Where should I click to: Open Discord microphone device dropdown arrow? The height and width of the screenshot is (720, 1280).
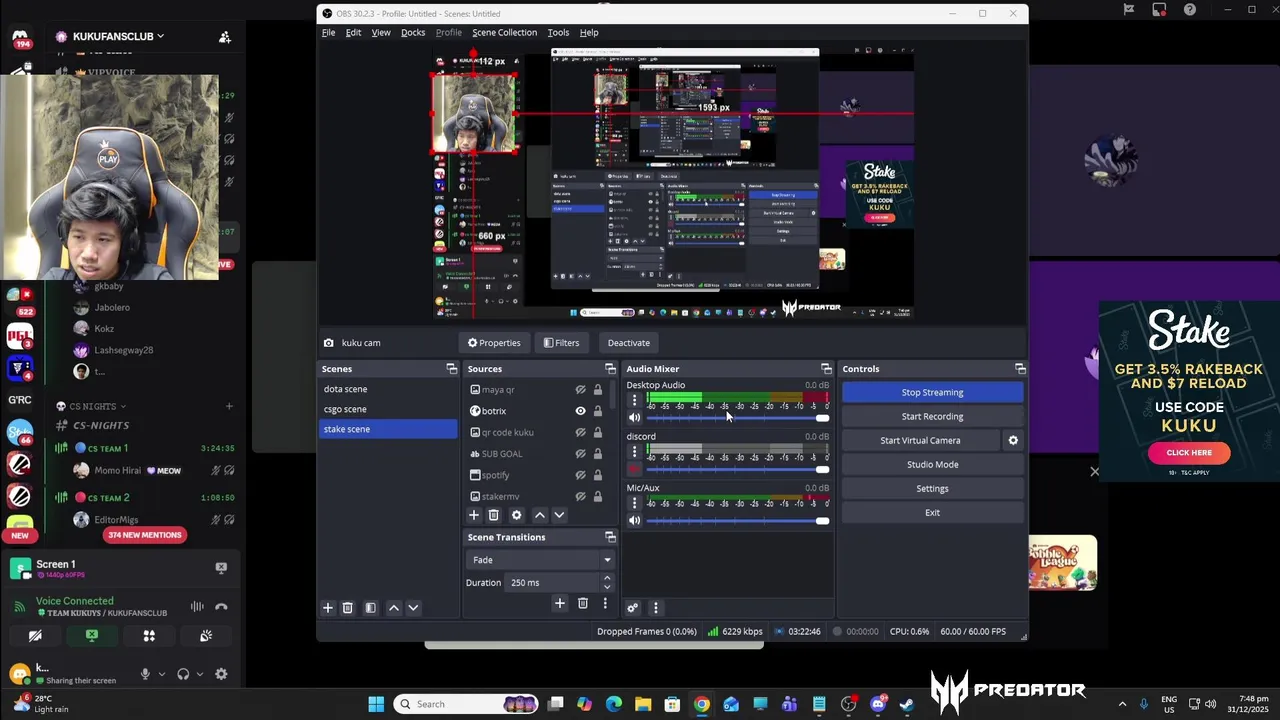click(x=161, y=675)
